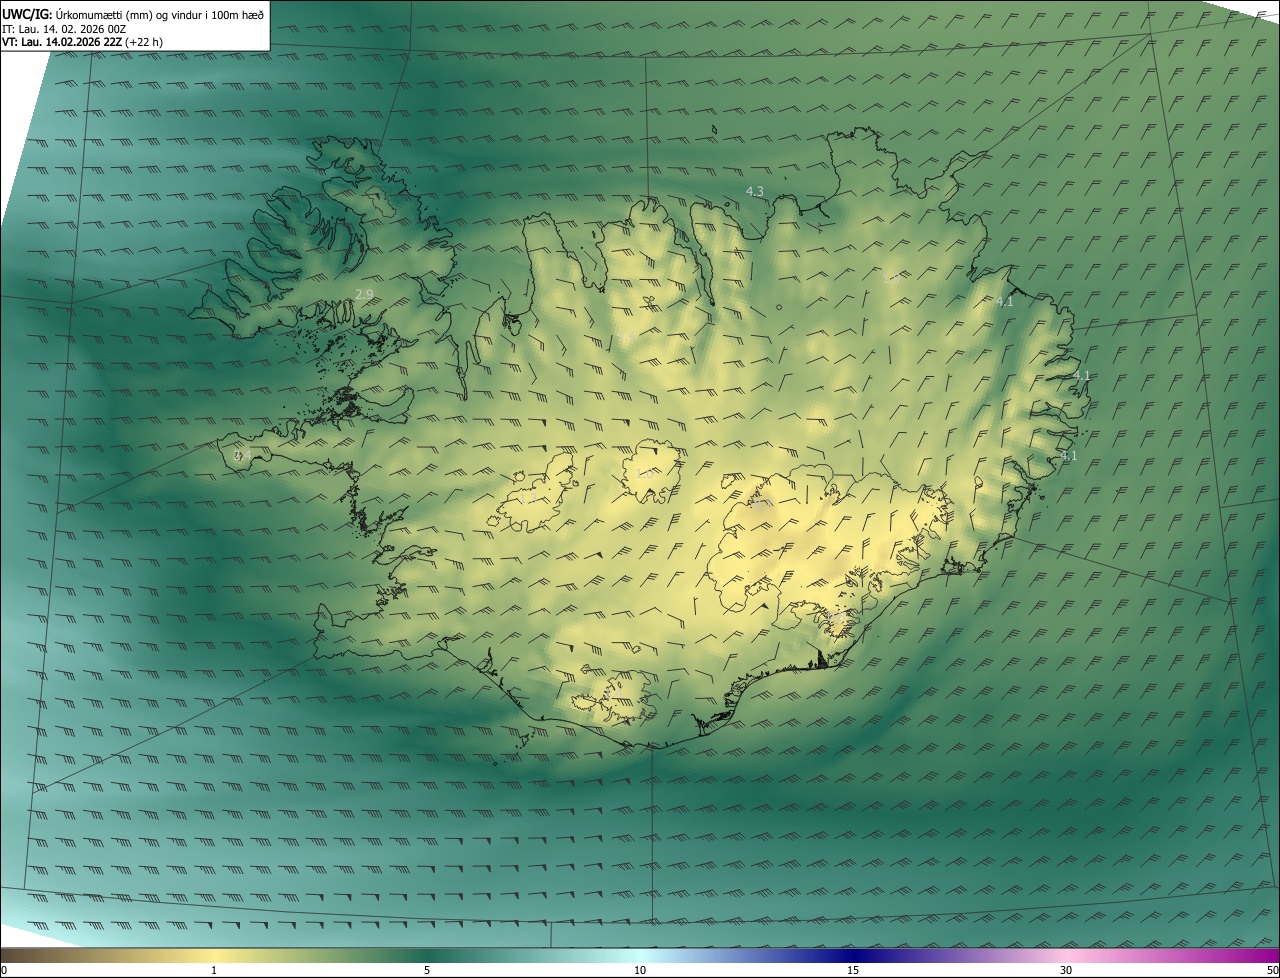Image resolution: width=1280 pixels, height=978 pixels.
Task: Click the map value label '4.3'
Action: click(x=755, y=191)
